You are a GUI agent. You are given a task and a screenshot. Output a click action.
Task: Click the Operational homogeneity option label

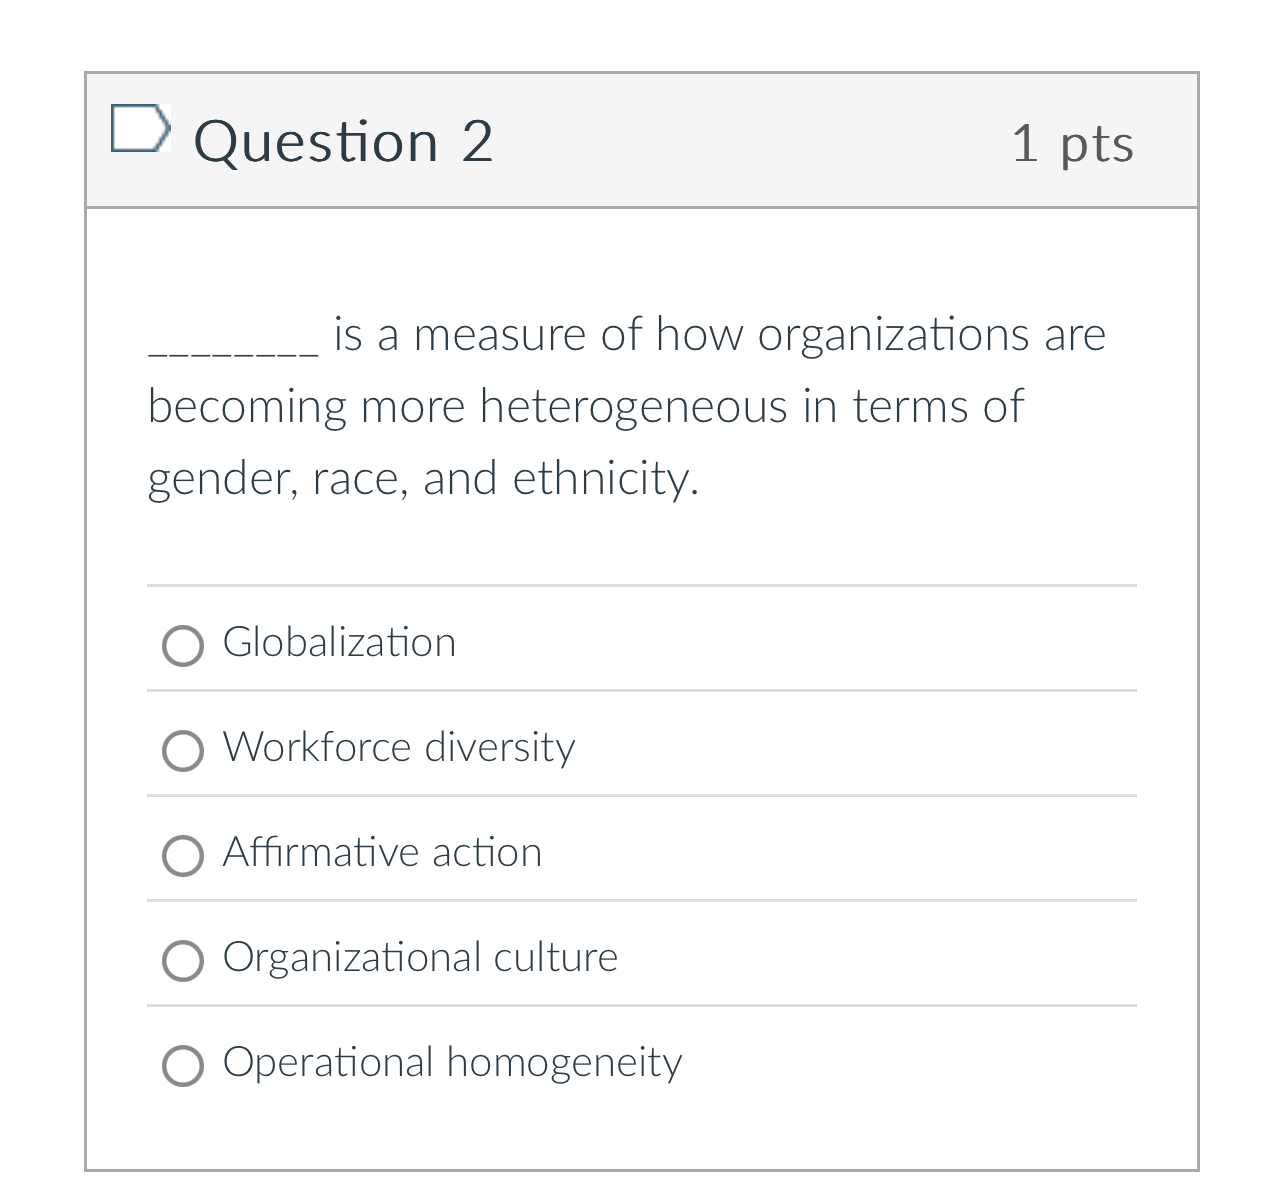tap(452, 1063)
